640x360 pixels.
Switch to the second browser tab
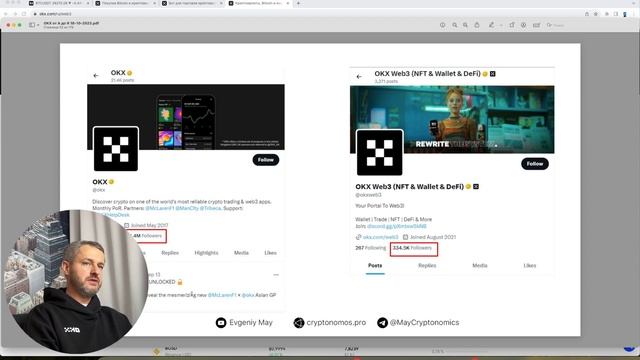(x=125, y=3)
